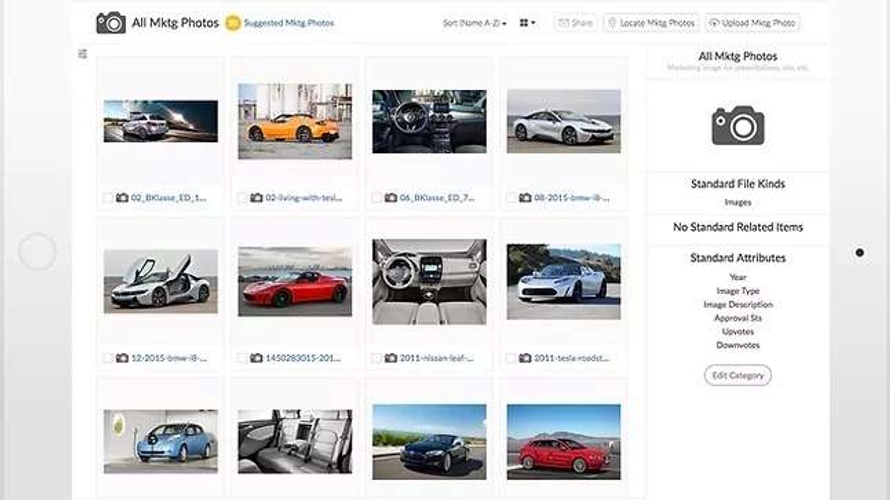Viewport: 890px width, 500px height.
Task: Click Locate Mktg Photos button
Action: click(x=651, y=23)
